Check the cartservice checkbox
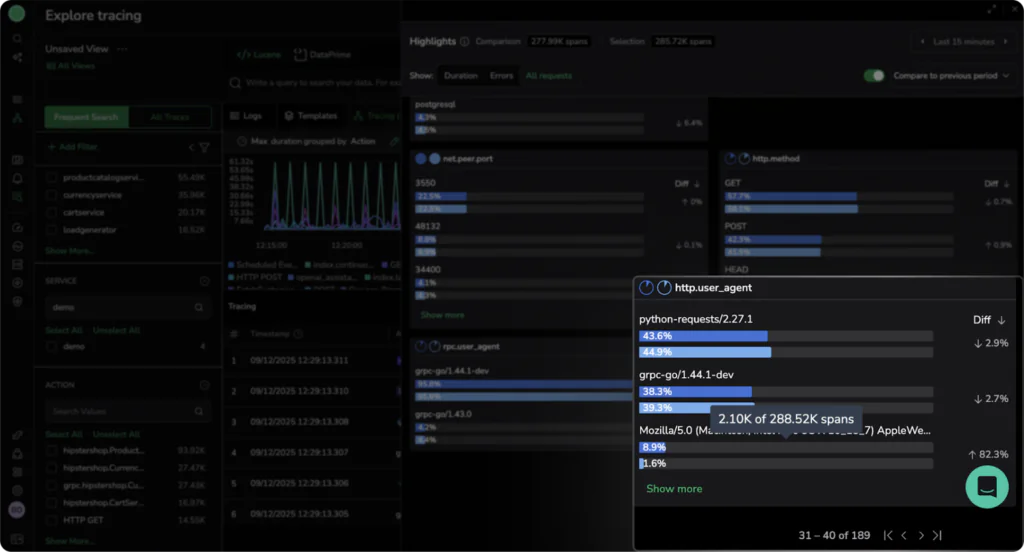The width and height of the screenshot is (1024, 552). [x=52, y=212]
